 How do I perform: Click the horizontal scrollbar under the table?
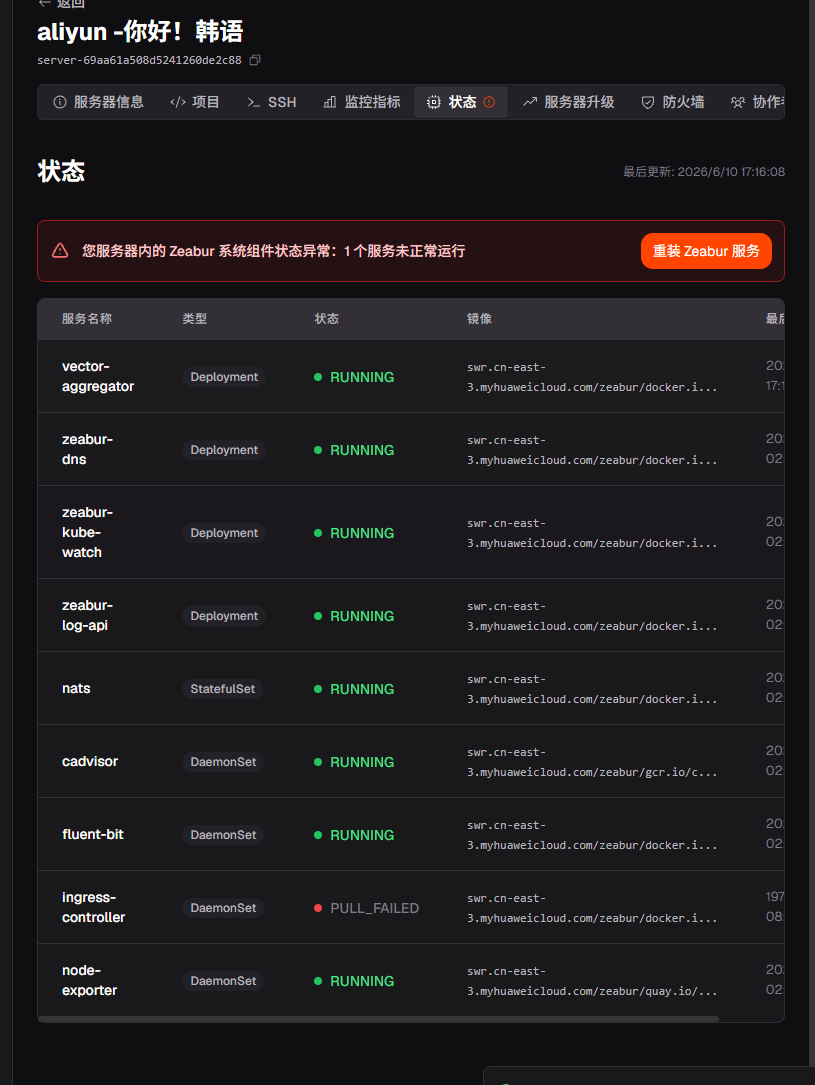pos(378,1019)
